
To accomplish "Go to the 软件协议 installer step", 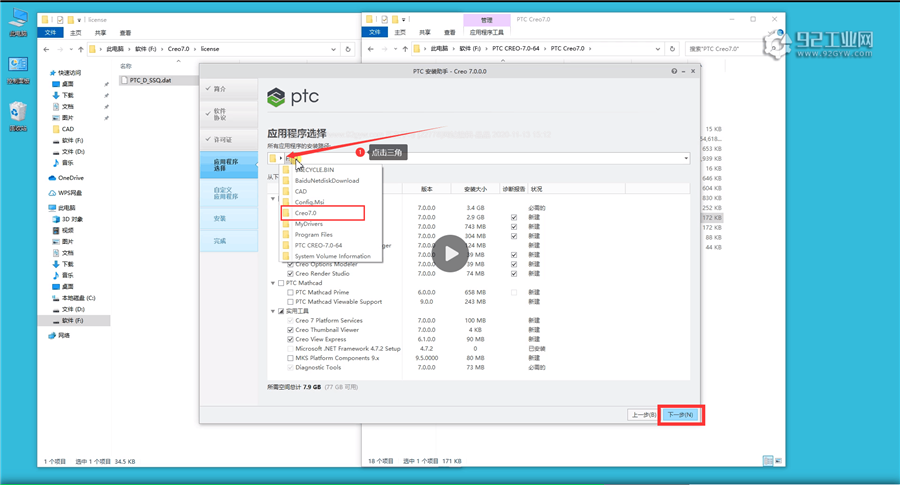I will 229,114.
